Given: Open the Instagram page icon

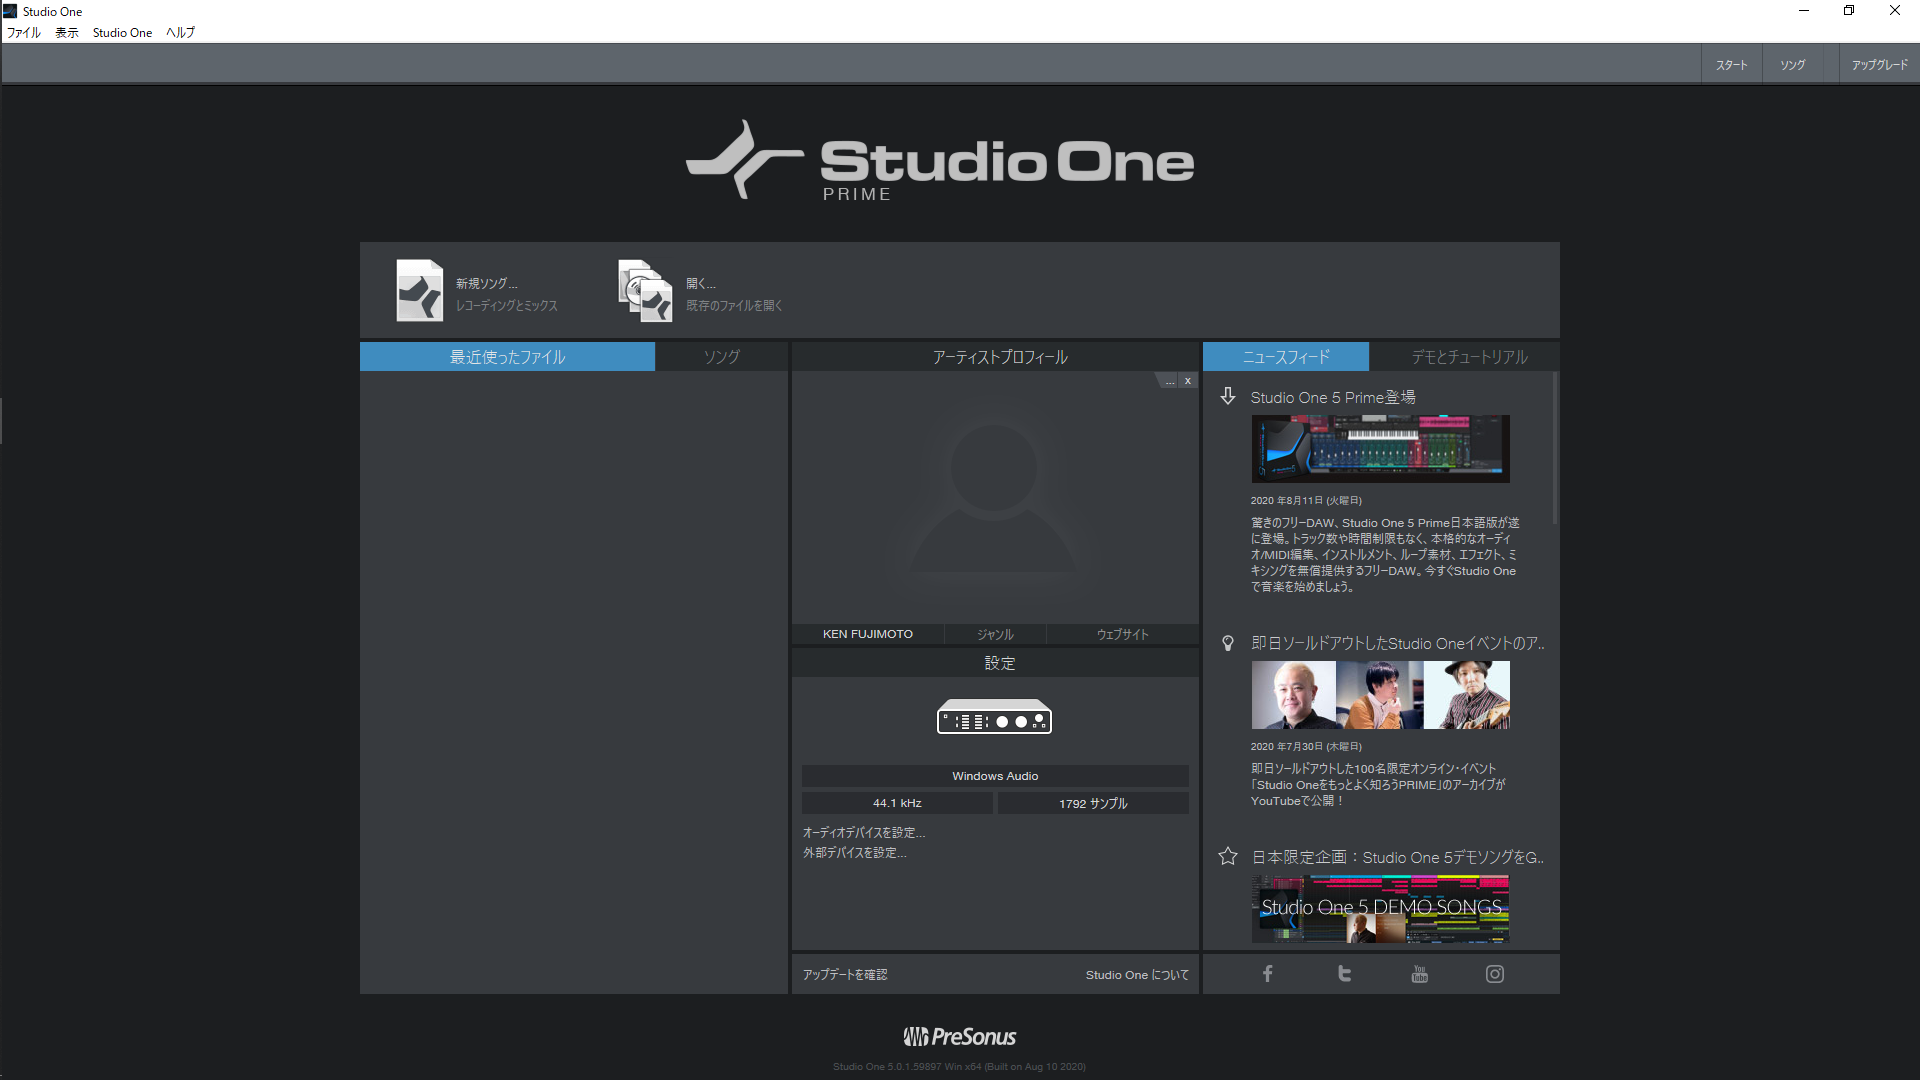Looking at the screenshot, I should pos(1494,974).
